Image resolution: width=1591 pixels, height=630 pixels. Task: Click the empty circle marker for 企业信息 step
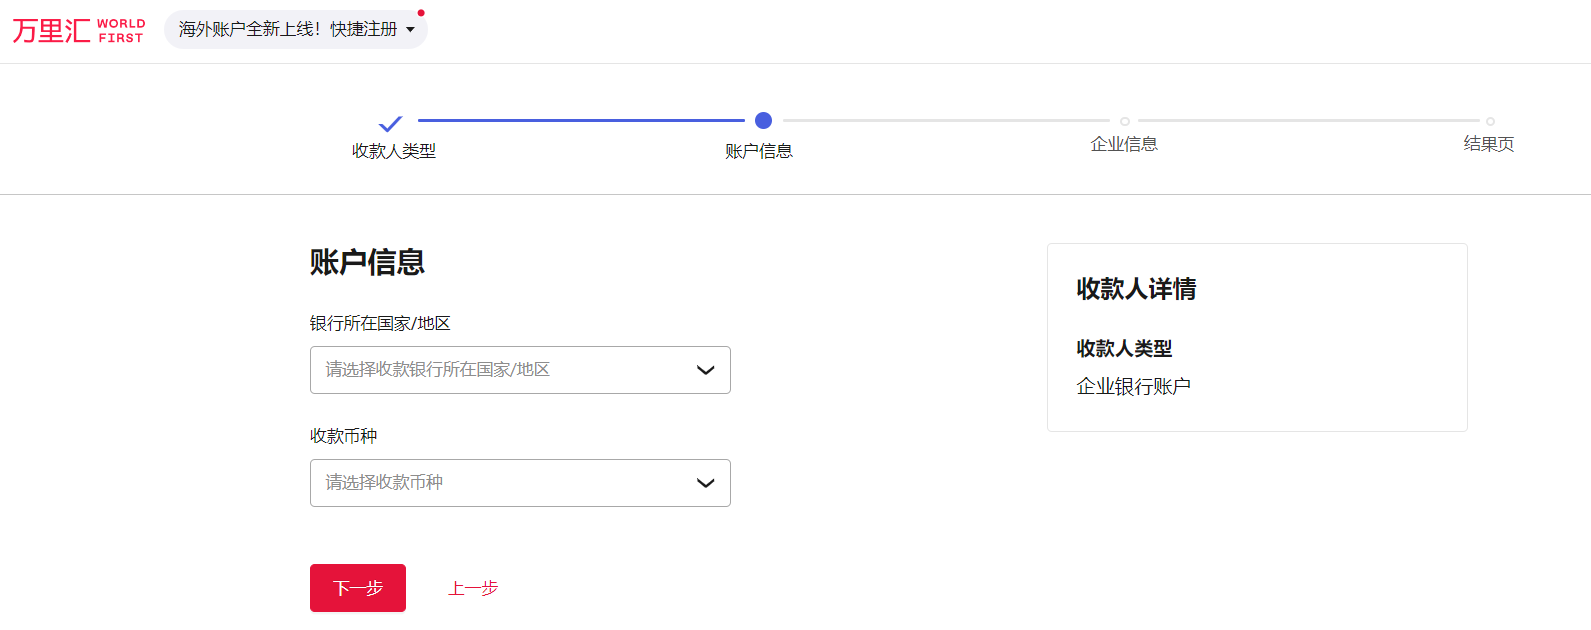(x=1125, y=121)
